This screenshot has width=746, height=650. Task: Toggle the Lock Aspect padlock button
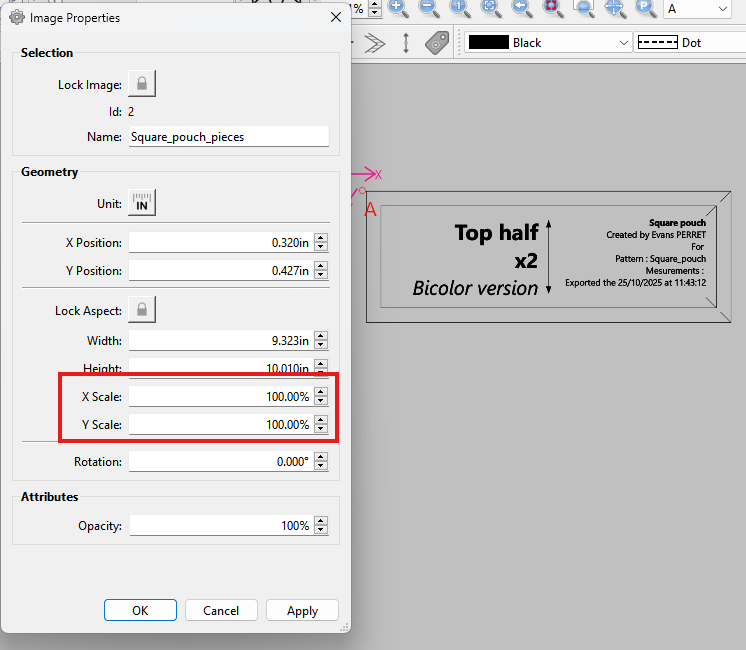coord(142,310)
